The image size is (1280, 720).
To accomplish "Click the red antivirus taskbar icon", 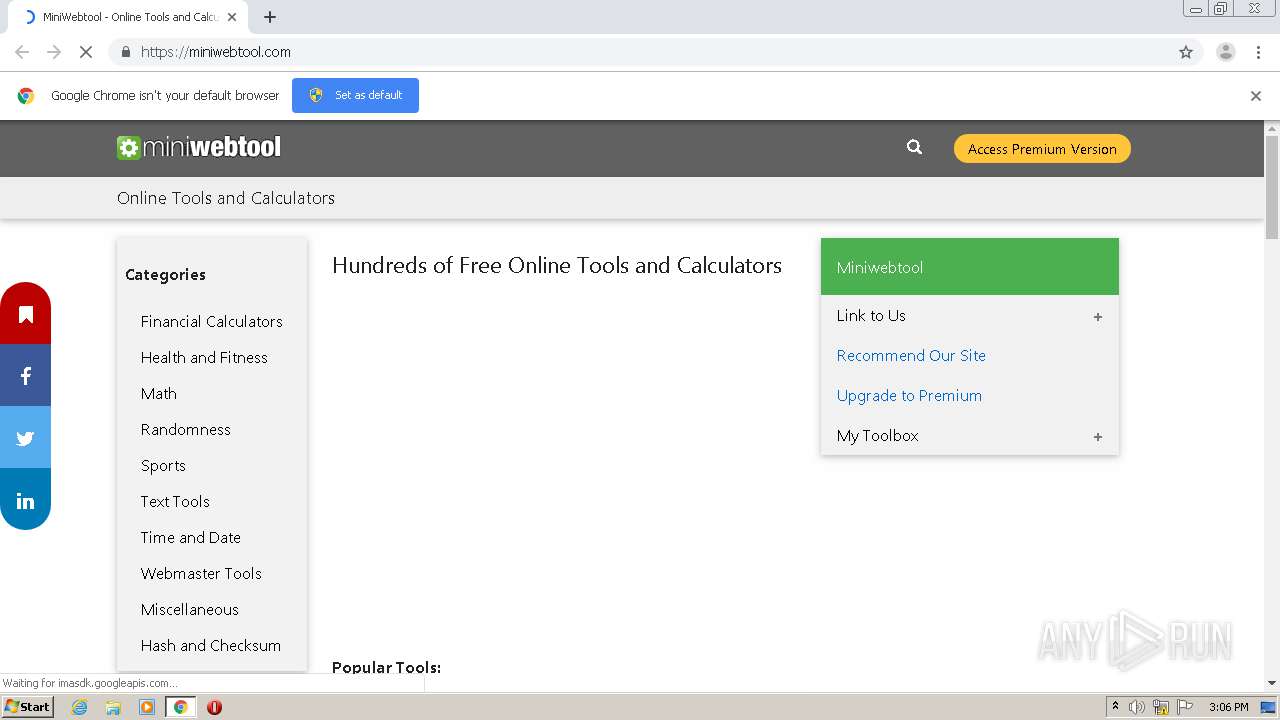I will pos(214,707).
